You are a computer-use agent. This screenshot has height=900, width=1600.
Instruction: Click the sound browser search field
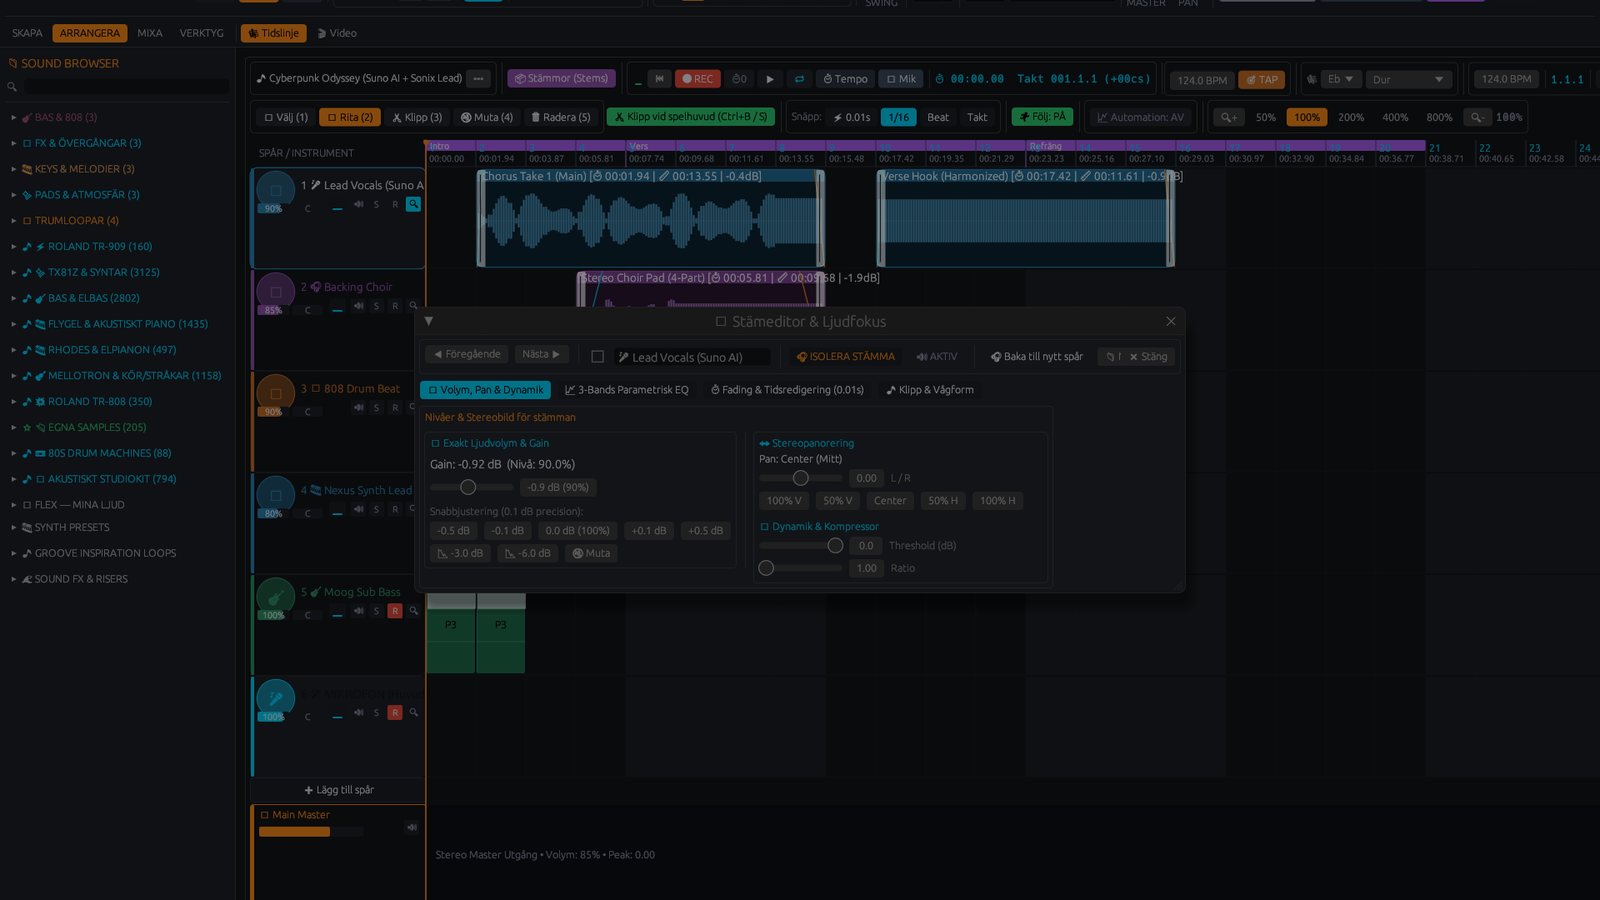click(126, 87)
